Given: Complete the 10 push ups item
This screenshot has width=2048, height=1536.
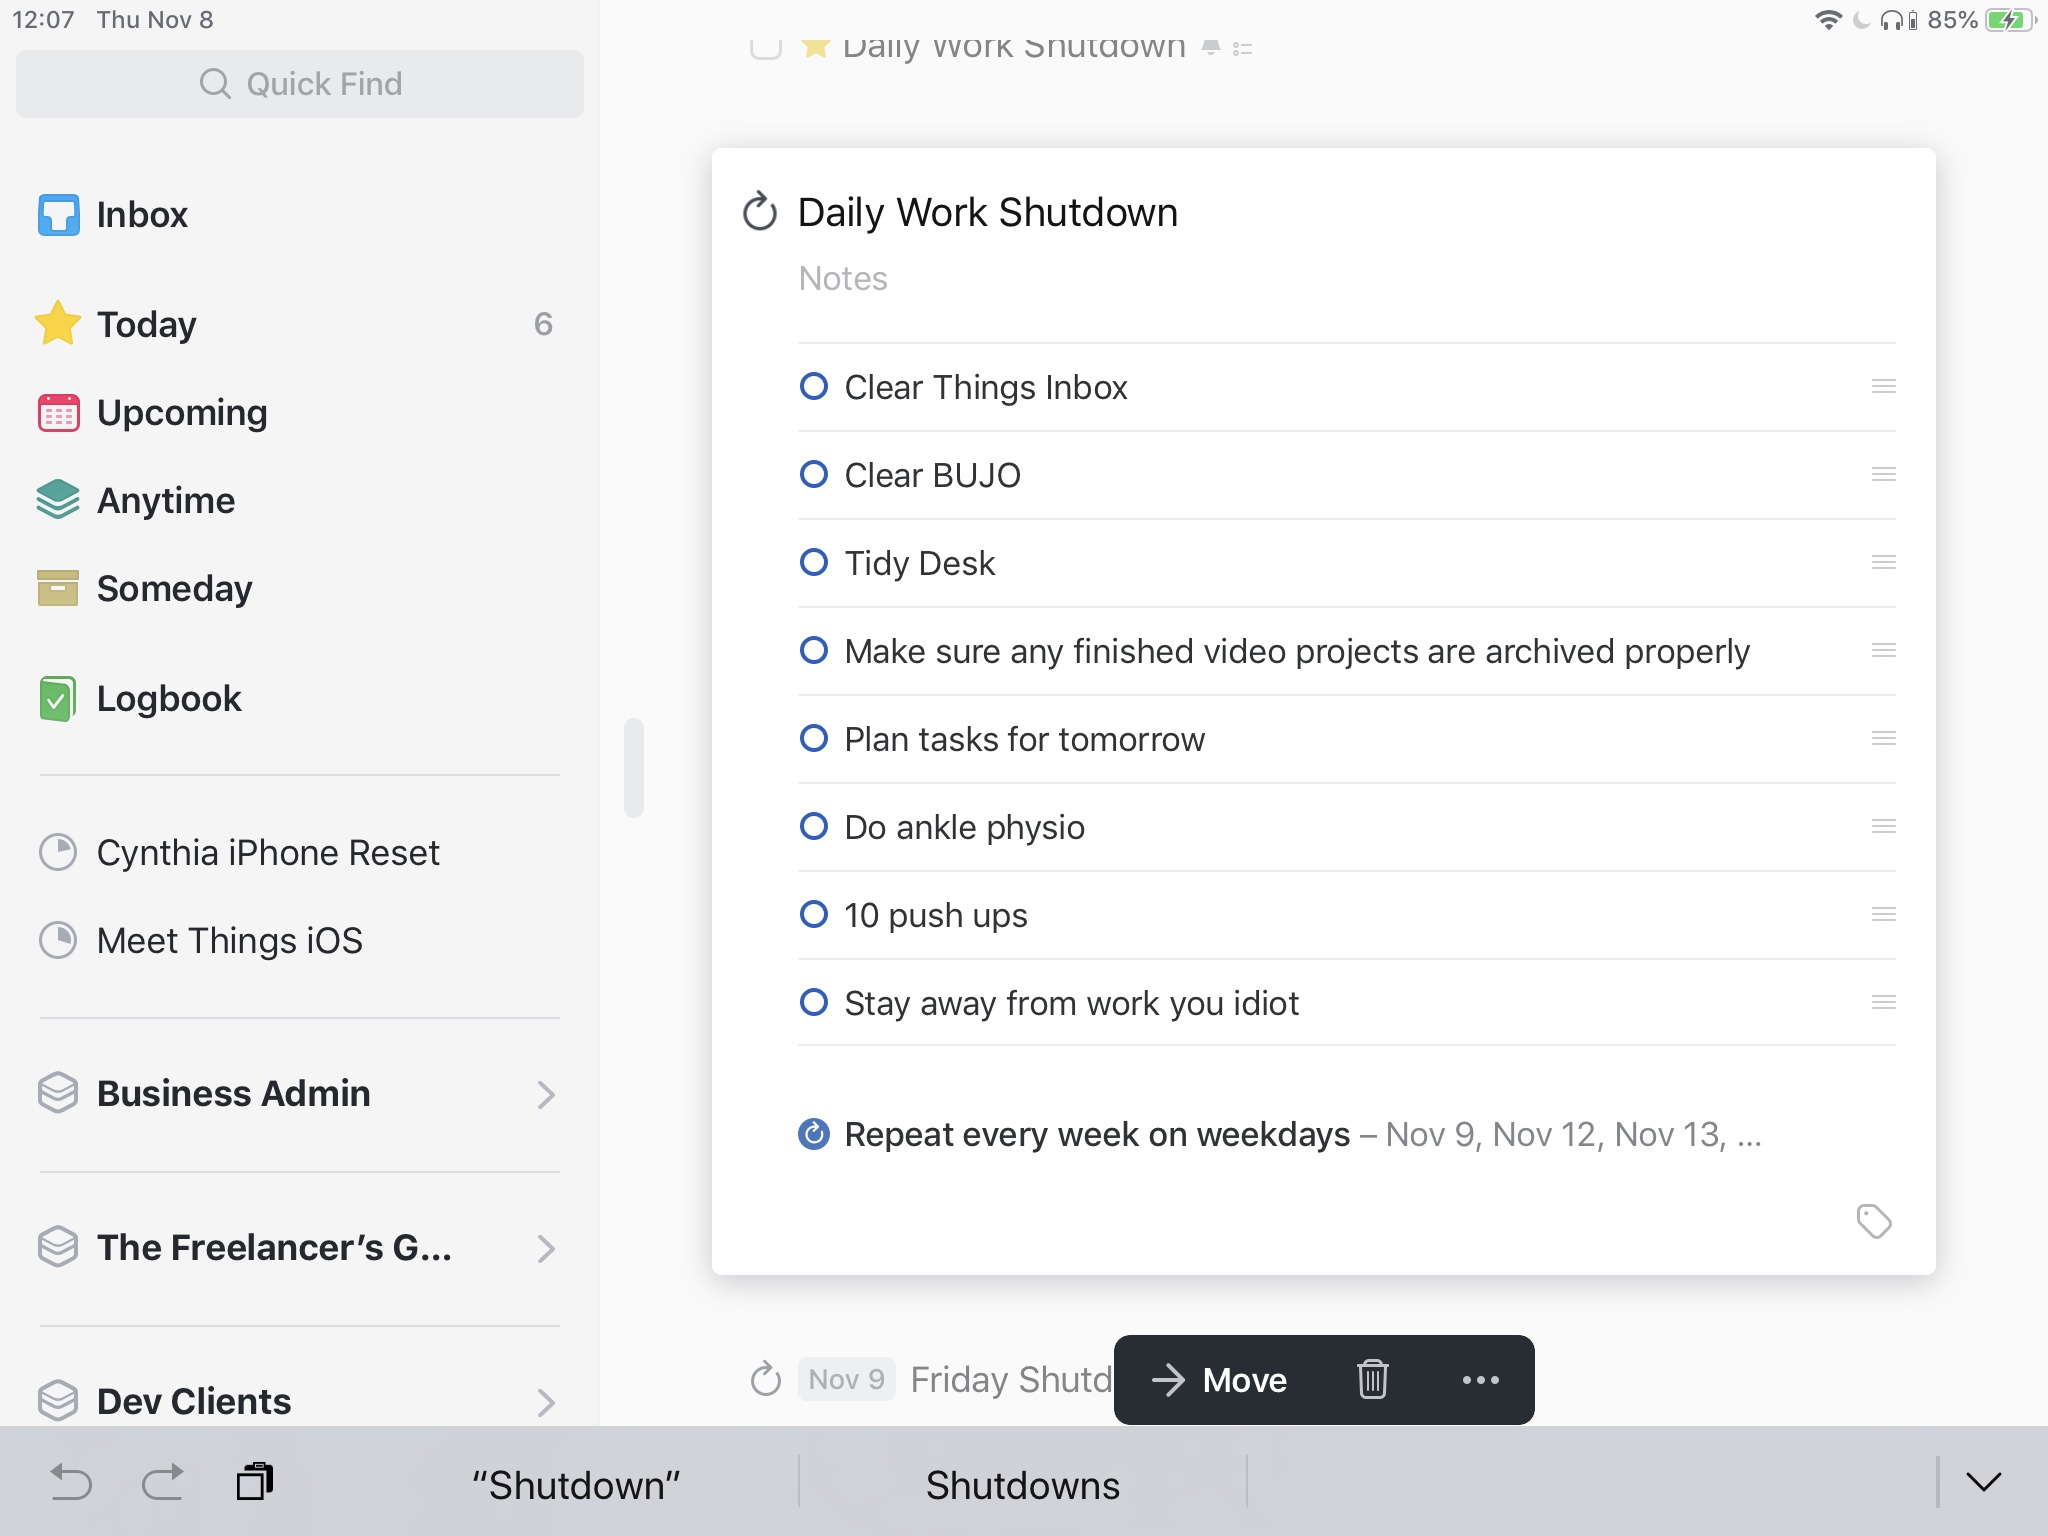Looking at the screenshot, I should click(814, 914).
